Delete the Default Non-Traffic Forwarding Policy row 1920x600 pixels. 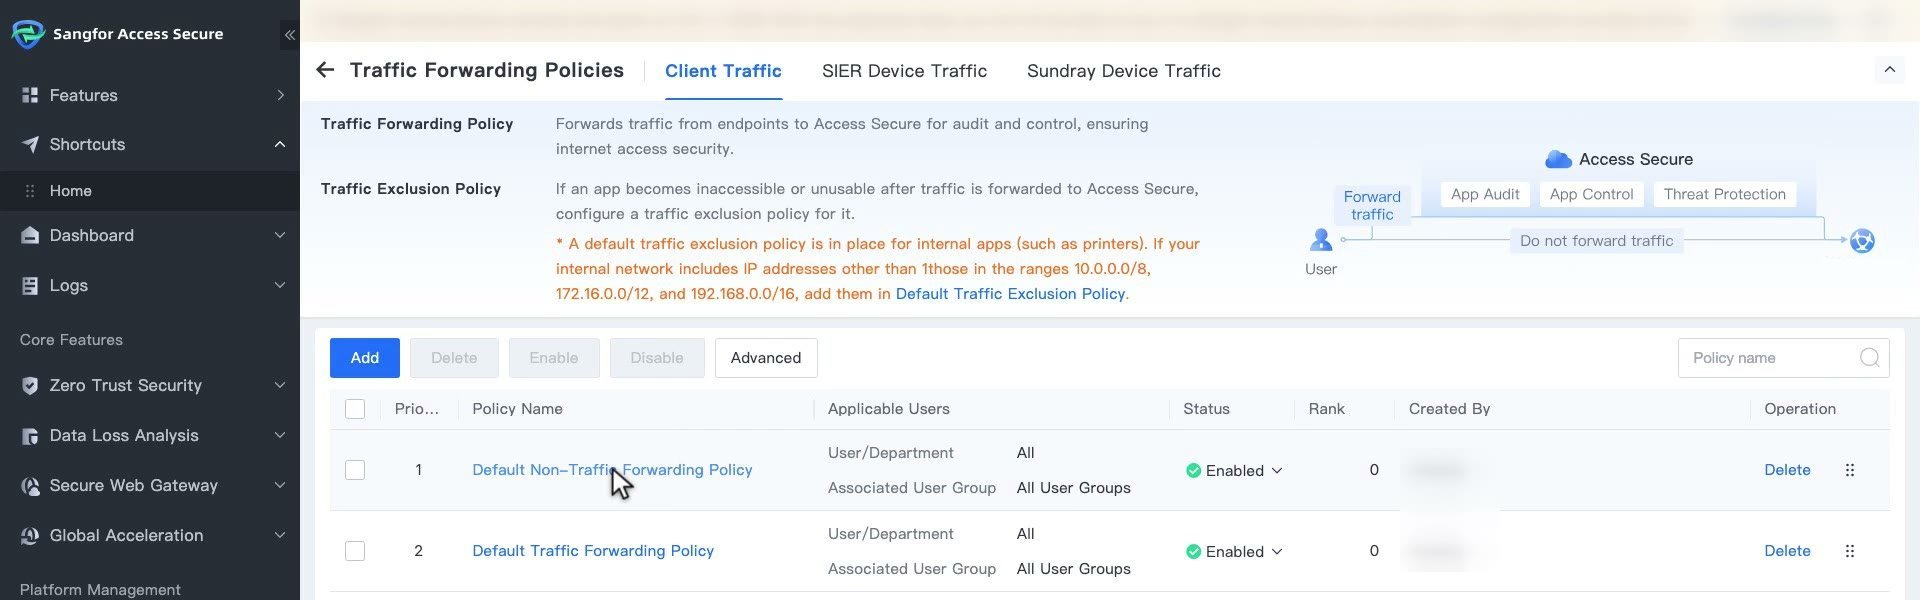click(1787, 470)
